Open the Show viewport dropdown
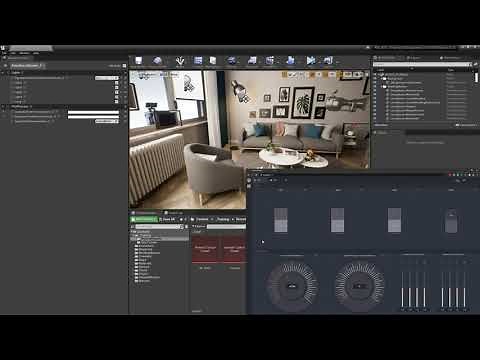This screenshot has height=360, width=480. pos(175,75)
